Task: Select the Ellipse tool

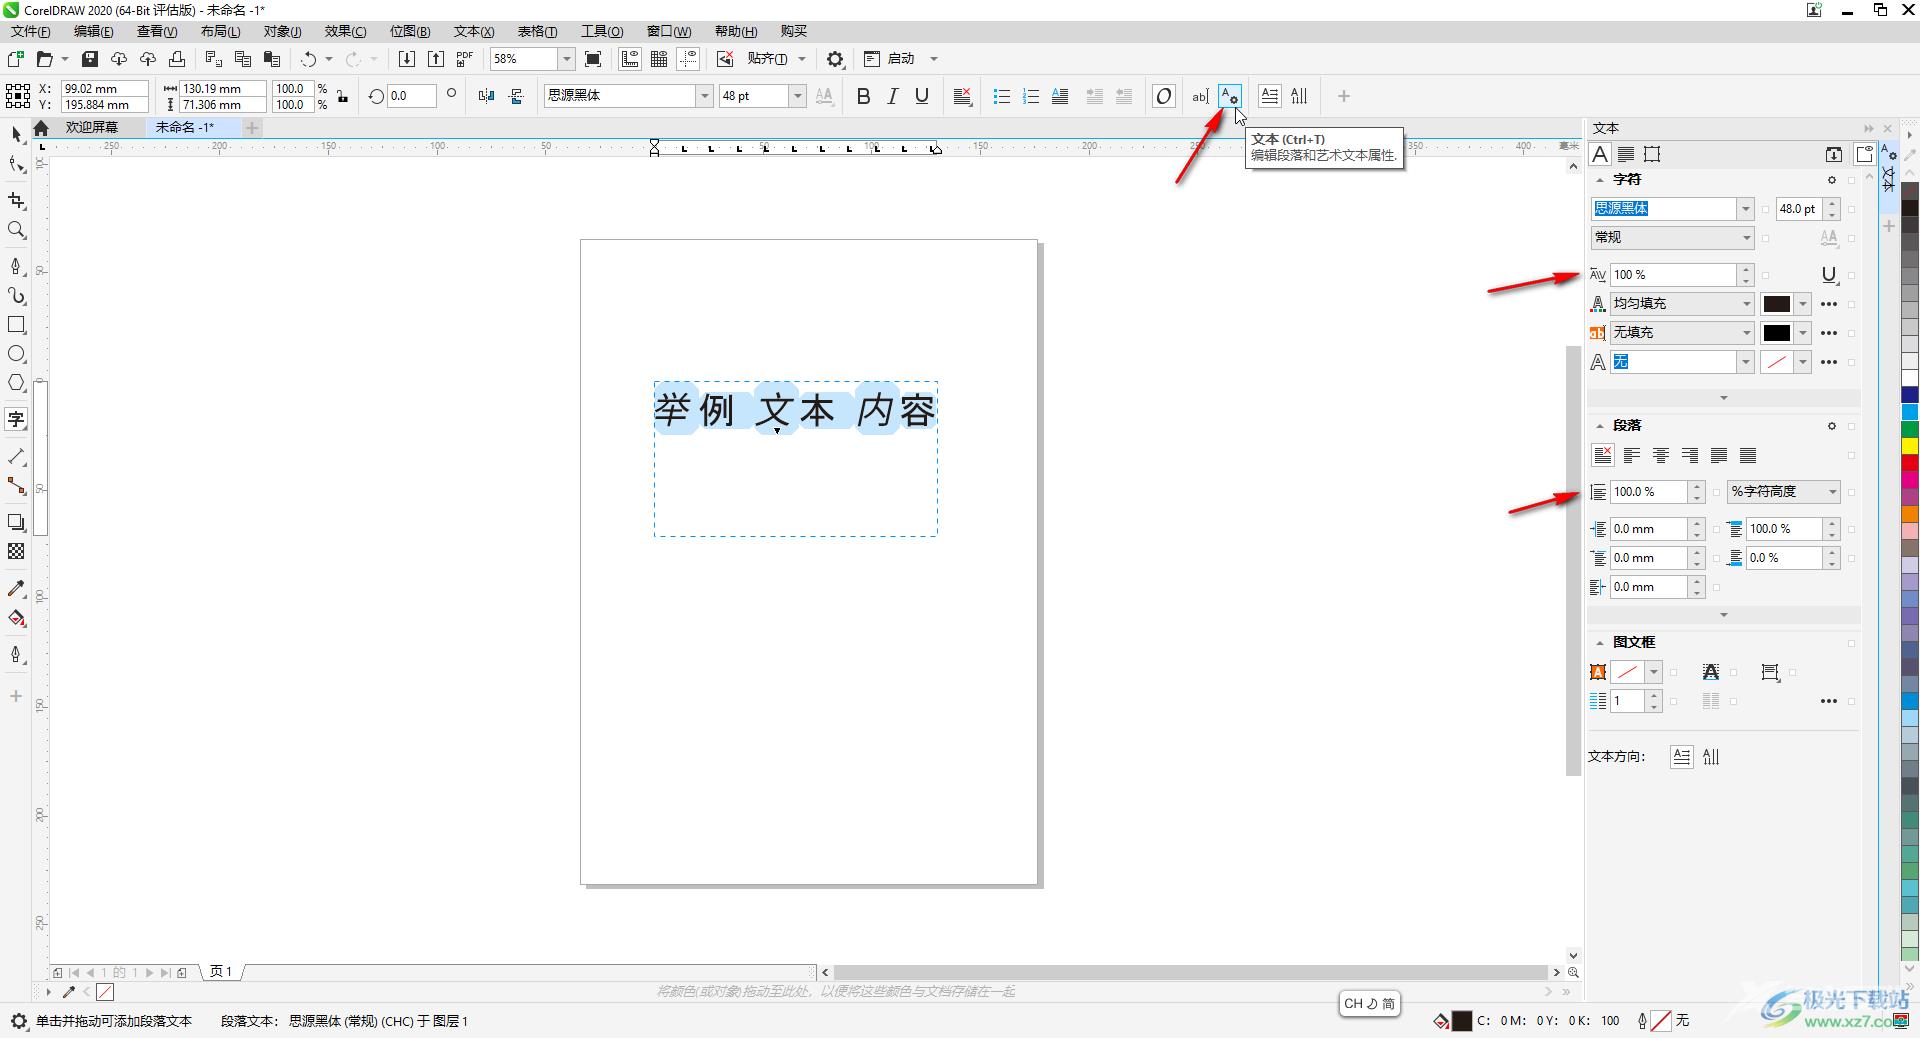Action: 16,354
